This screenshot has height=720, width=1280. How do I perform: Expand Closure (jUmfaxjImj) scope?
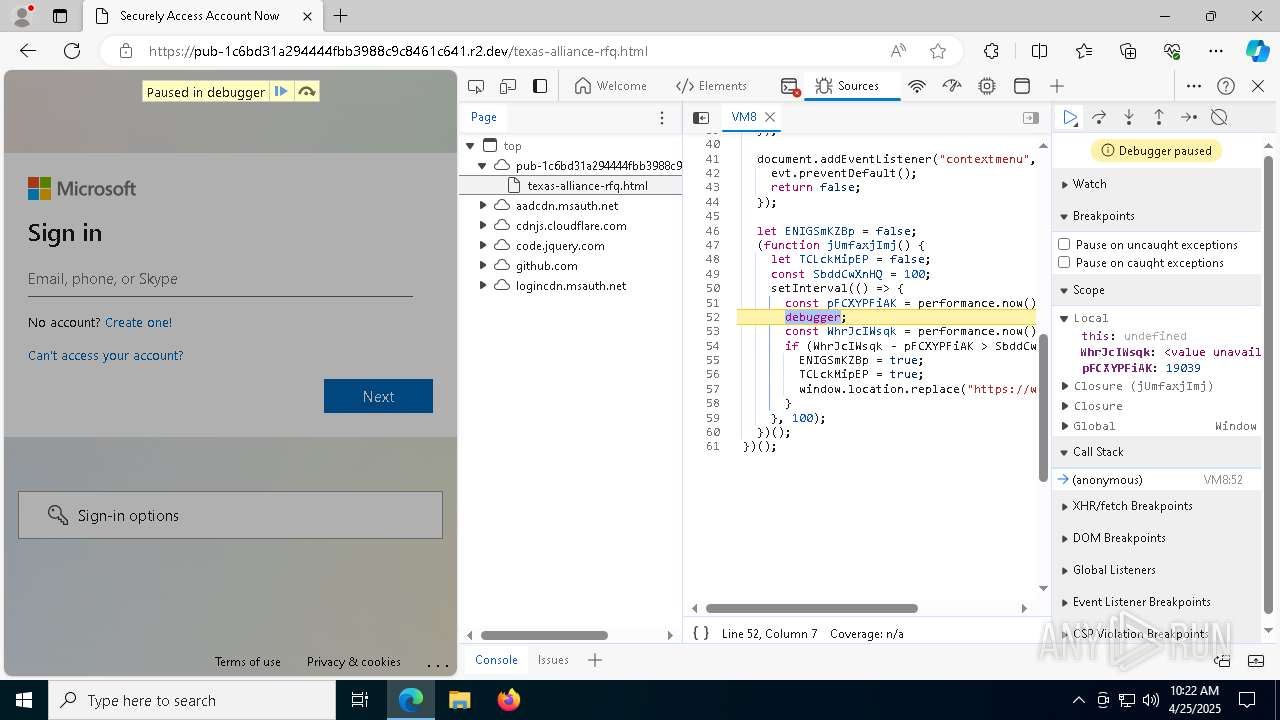1064,386
